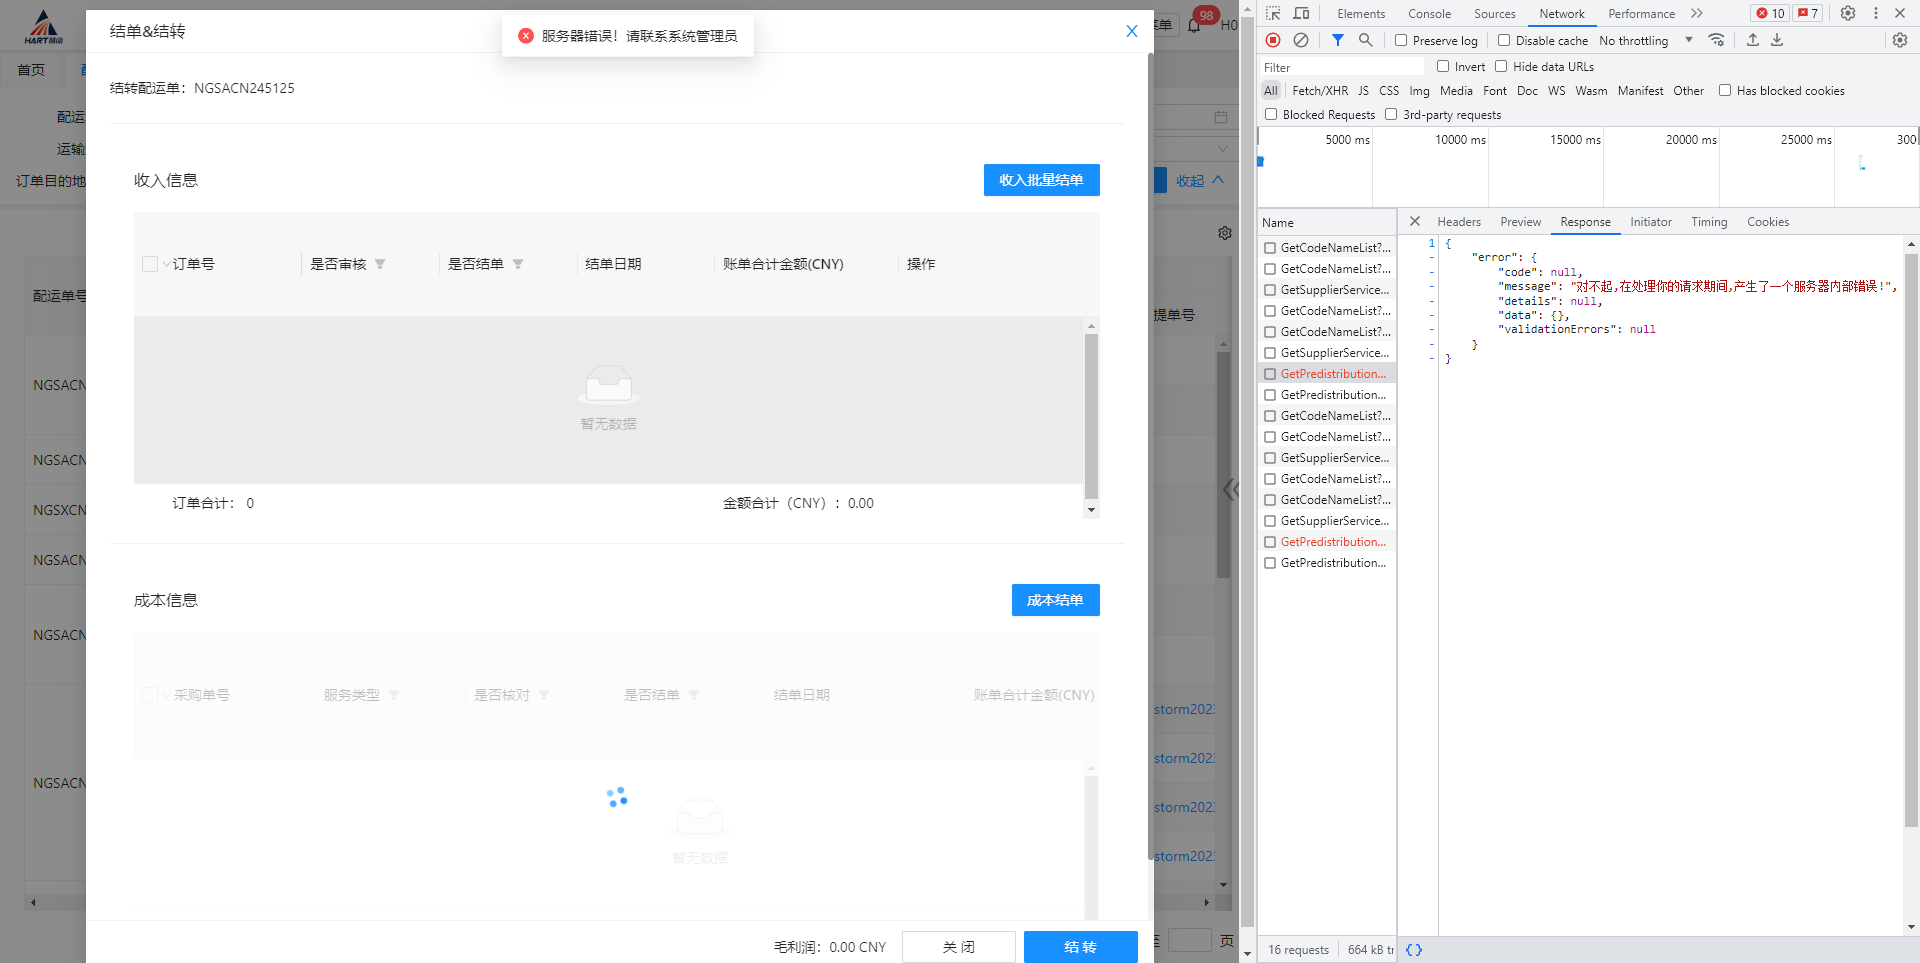
Task: Click pretty-print braces icon
Action: point(1413,950)
